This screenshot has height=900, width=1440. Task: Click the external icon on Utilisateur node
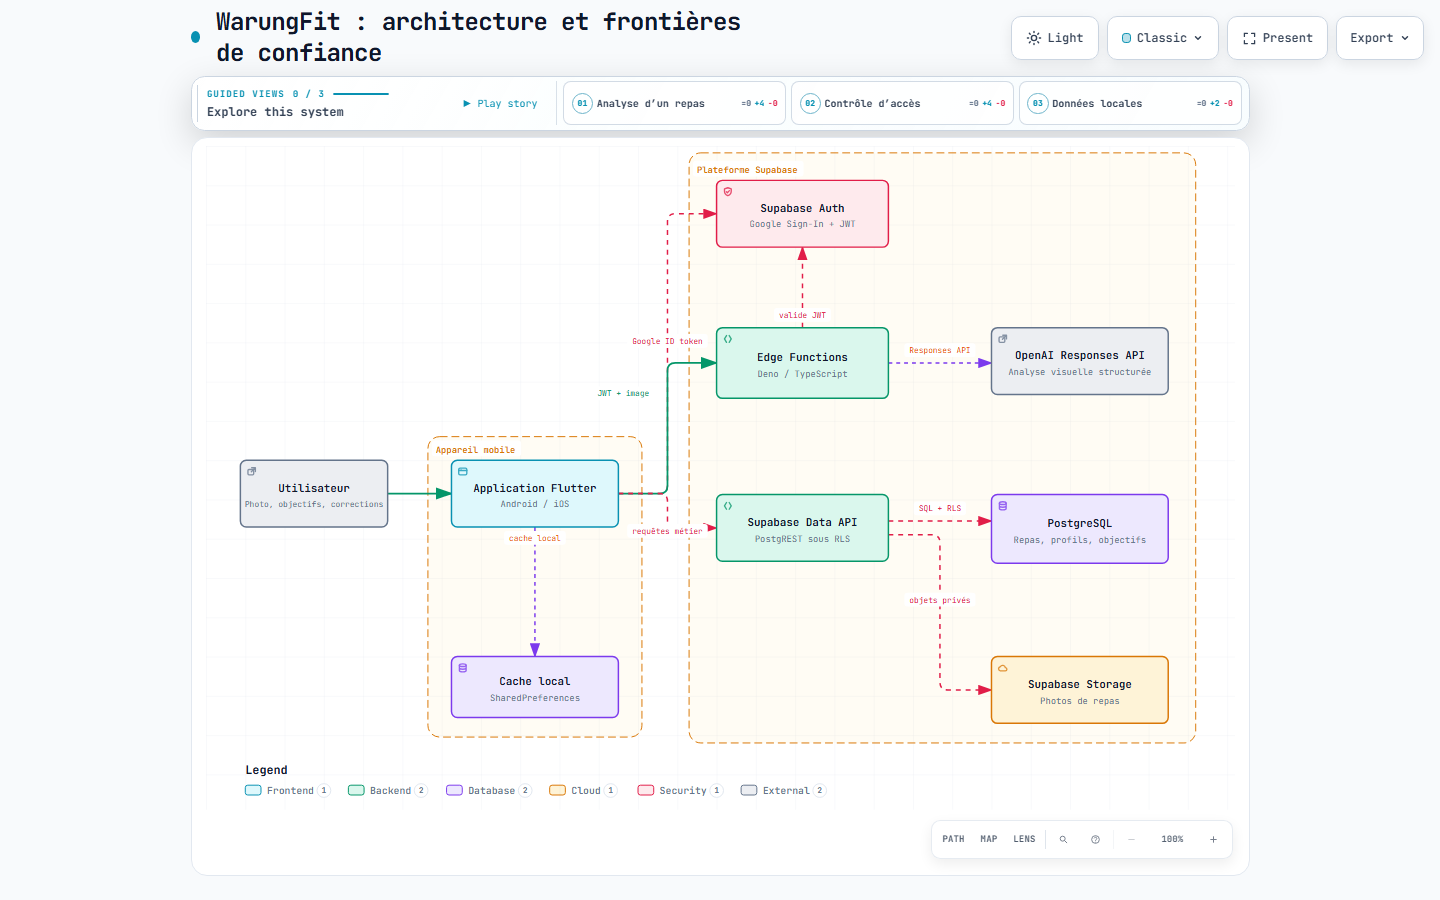pyautogui.click(x=252, y=471)
